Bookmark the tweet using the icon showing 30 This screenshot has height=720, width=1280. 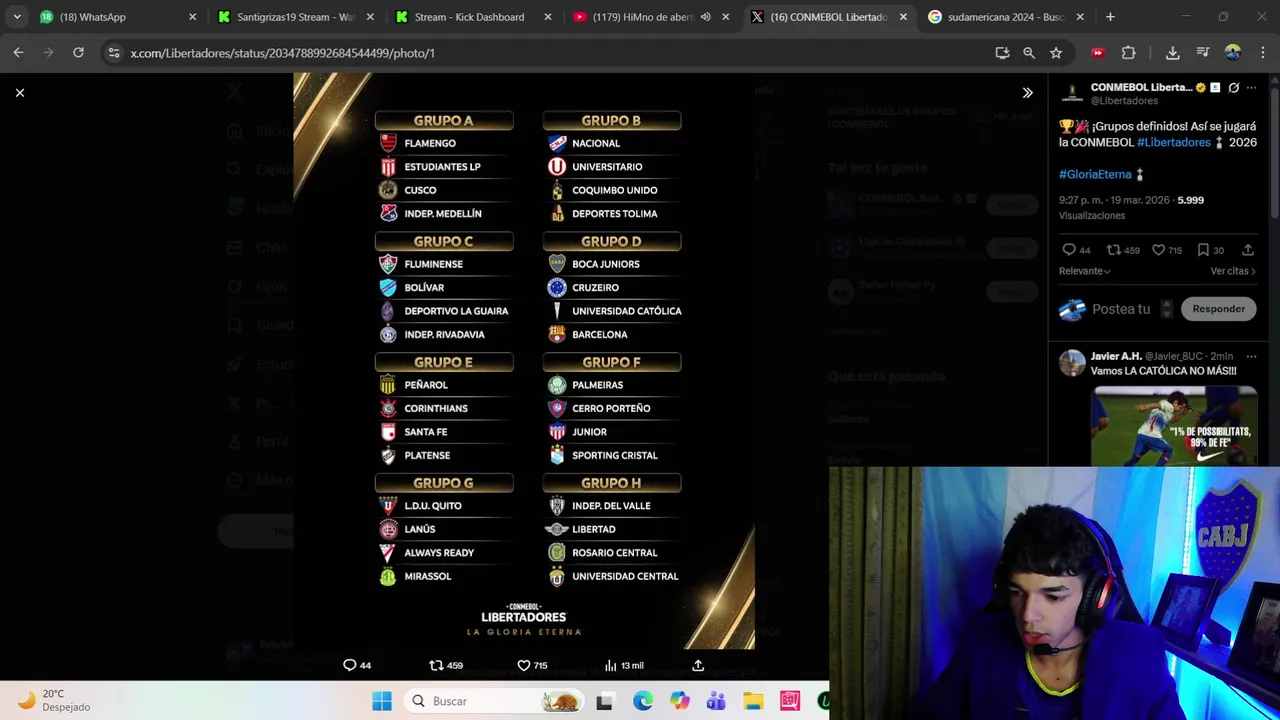(x=1210, y=250)
